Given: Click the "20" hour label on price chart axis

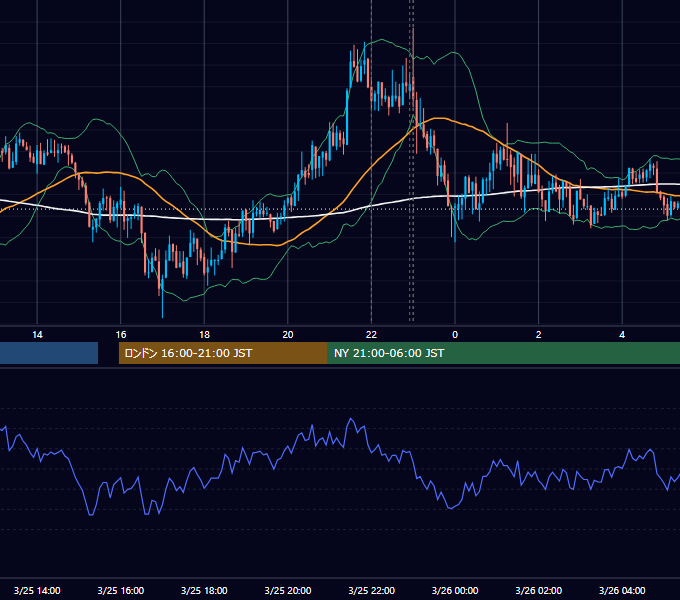Looking at the screenshot, I should click(288, 335).
